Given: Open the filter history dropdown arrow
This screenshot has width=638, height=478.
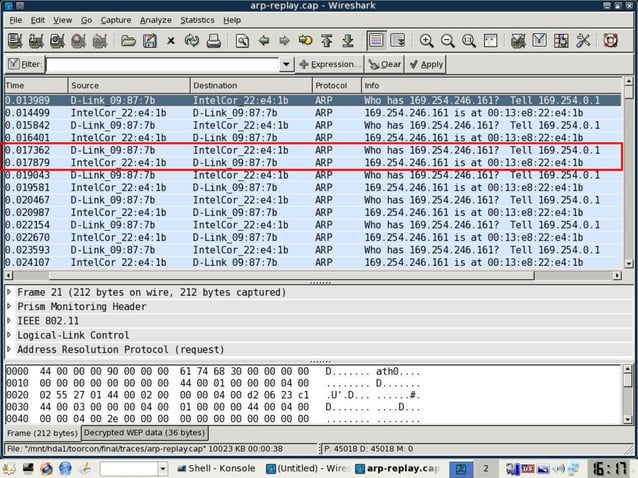Looking at the screenshot, I should (x=287, y=64).
